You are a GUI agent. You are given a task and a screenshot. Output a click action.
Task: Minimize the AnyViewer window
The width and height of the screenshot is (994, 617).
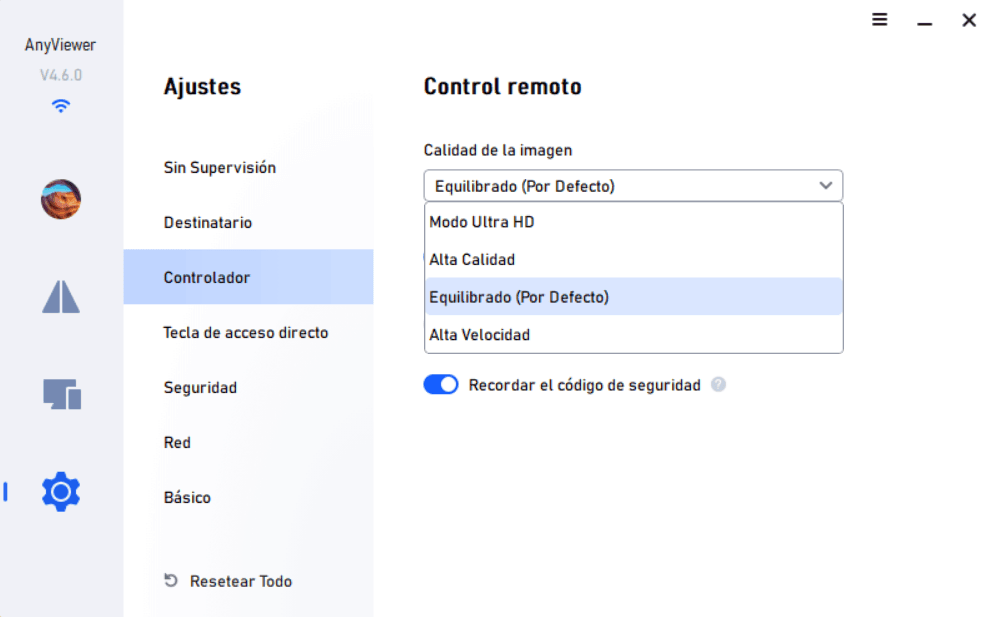point(924,21)
